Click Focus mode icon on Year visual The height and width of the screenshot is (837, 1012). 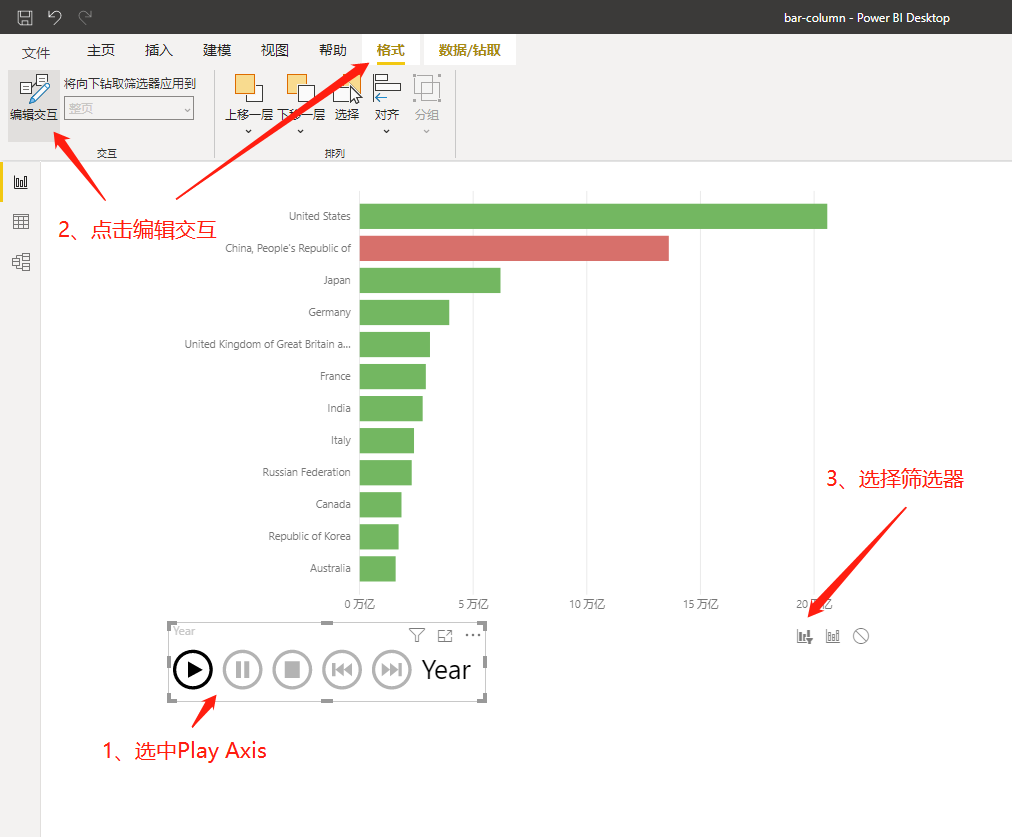[445, 635]
